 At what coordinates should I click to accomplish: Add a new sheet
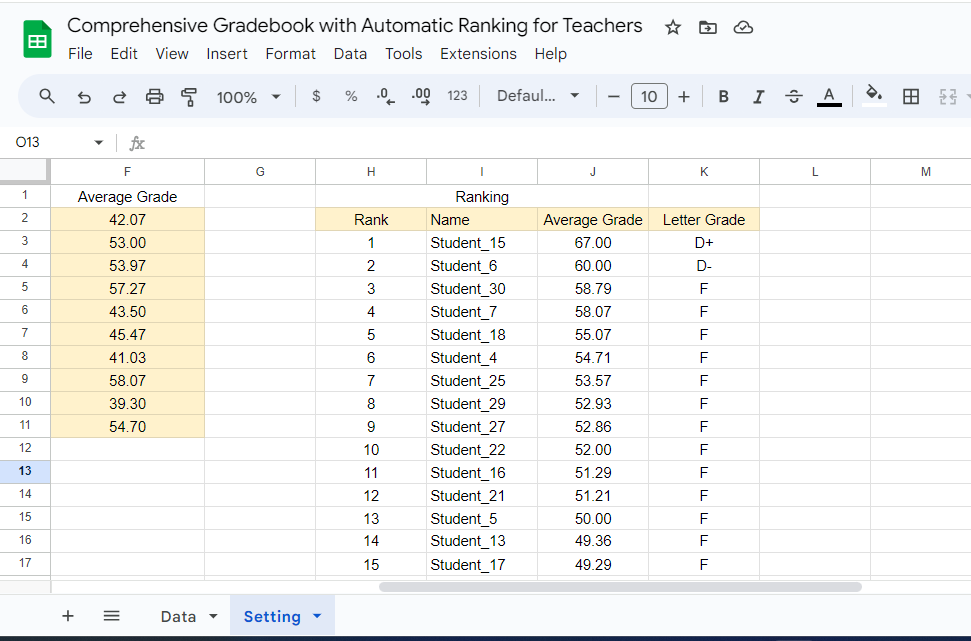(x=67, y=616)
